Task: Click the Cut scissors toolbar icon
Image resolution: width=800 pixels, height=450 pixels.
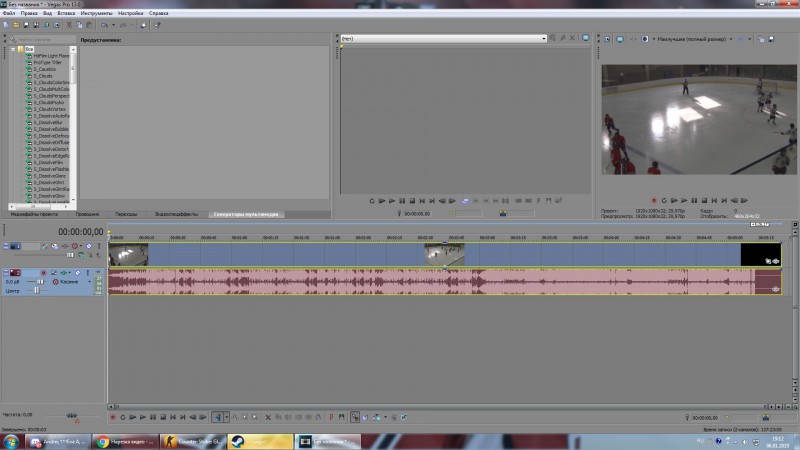Action: tap(69, 25)
